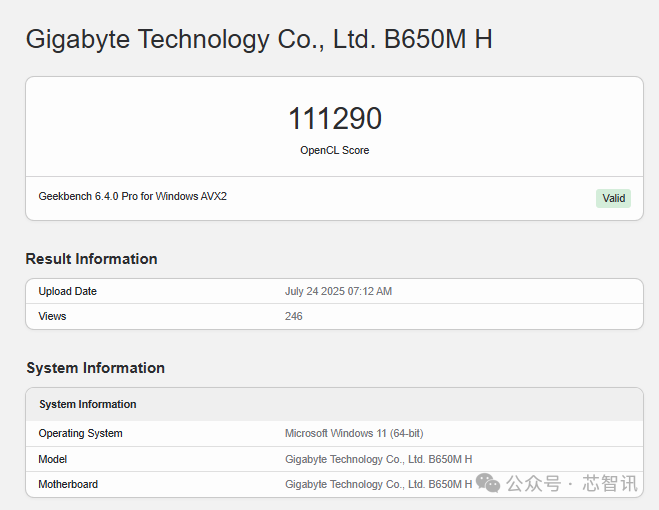Viewport: 659px width, 510px height.
Task: Select the 111290 score number
Action: click(x=334, y=119)
